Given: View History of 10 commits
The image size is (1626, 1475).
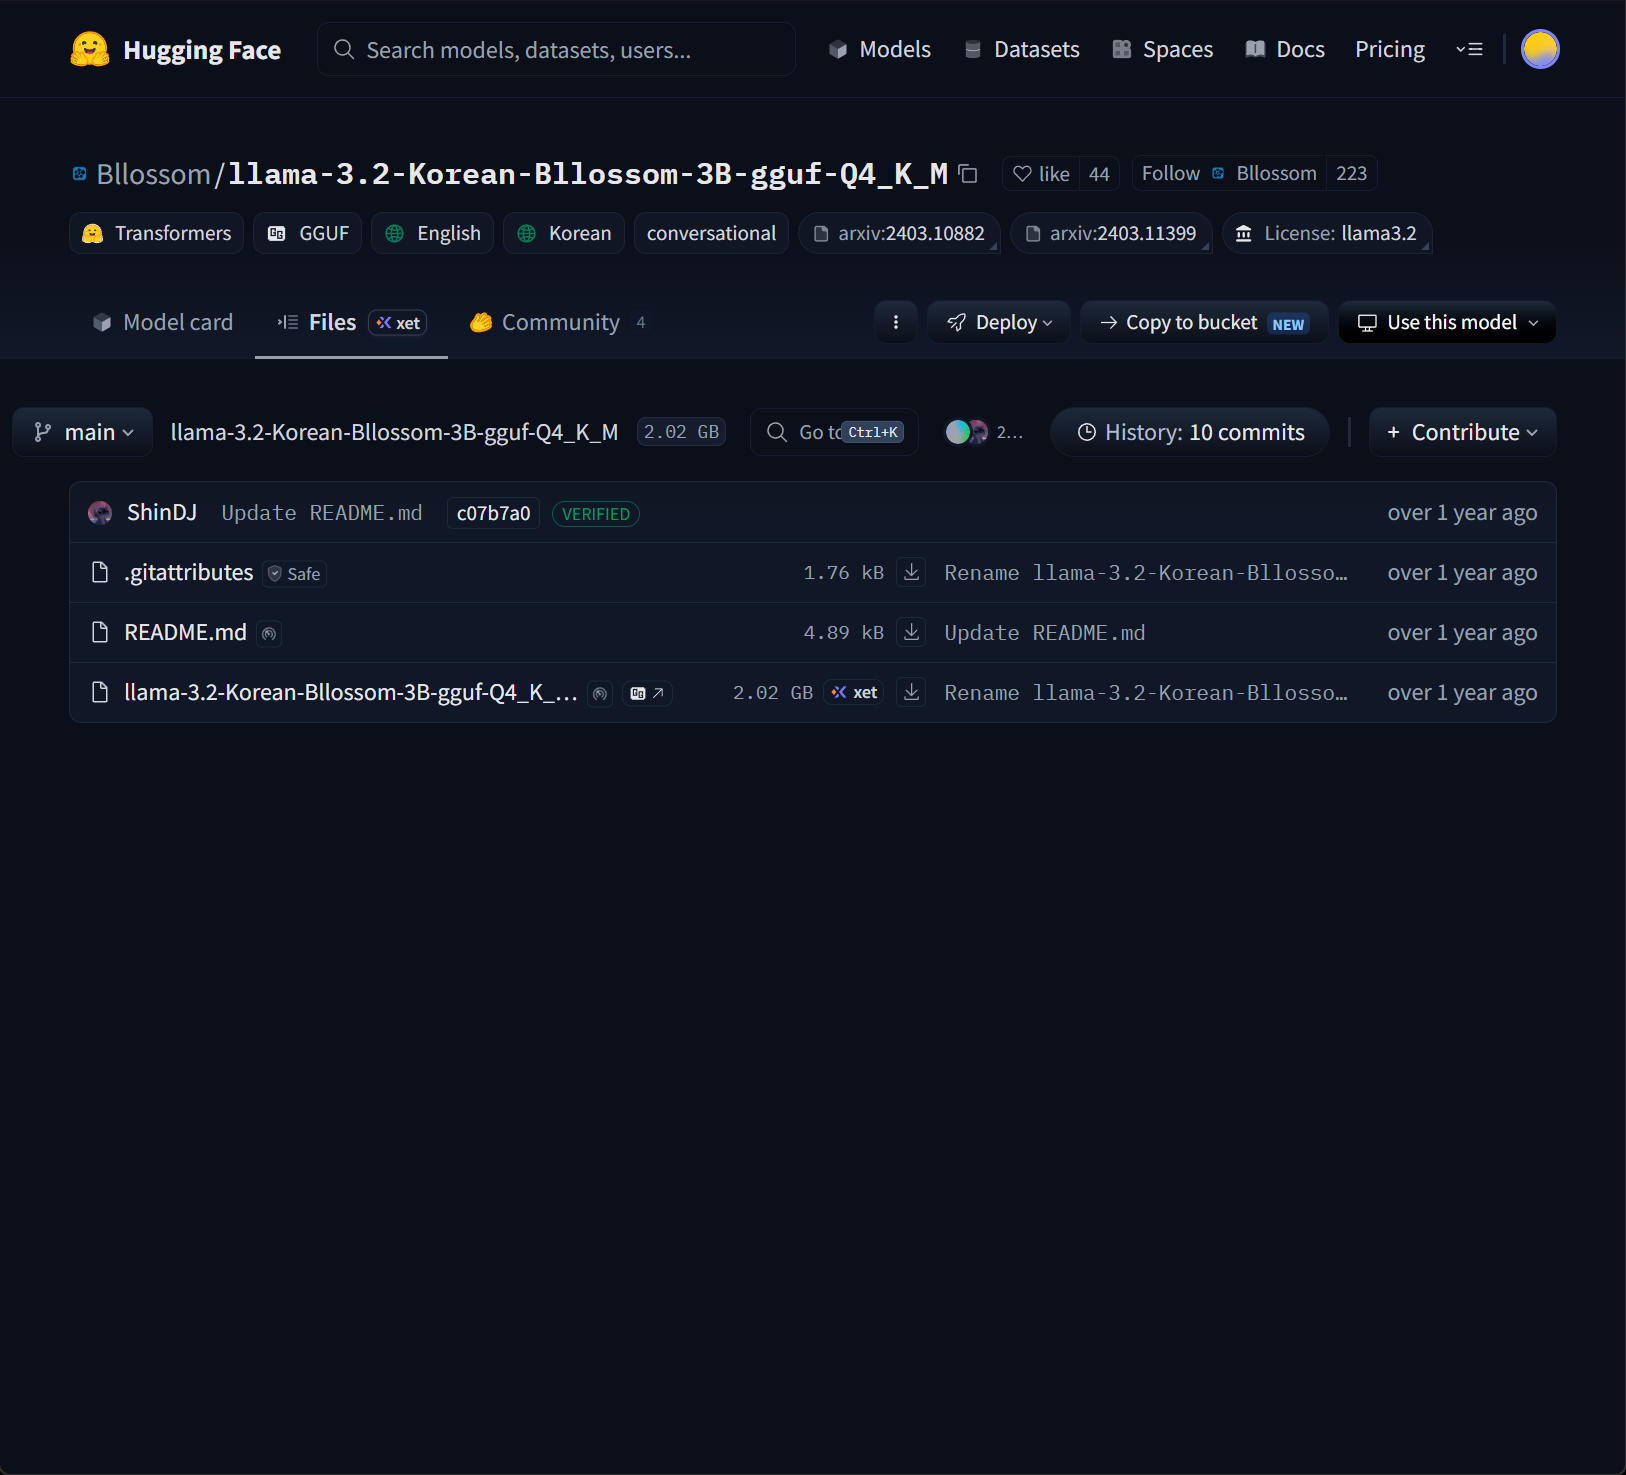Looking at the screenshot, I should 1190,432.
